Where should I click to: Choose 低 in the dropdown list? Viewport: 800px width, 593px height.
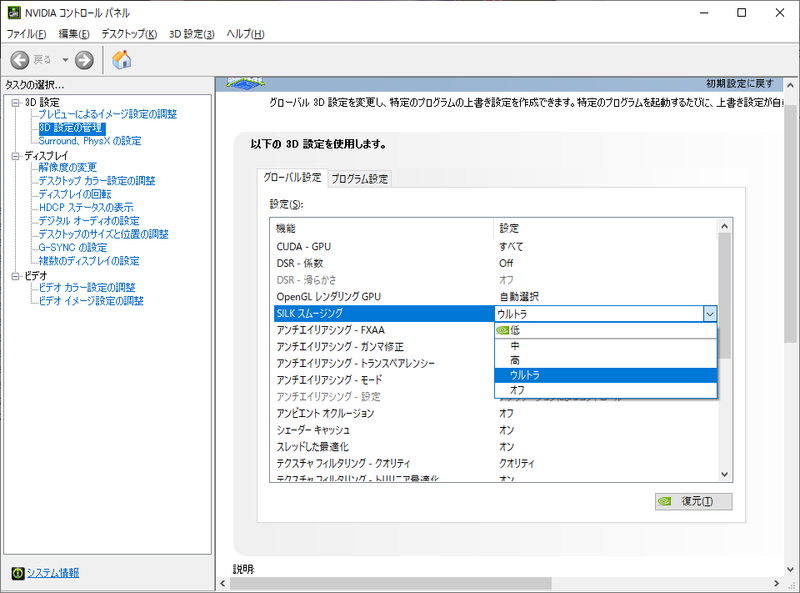coord(606,331)
